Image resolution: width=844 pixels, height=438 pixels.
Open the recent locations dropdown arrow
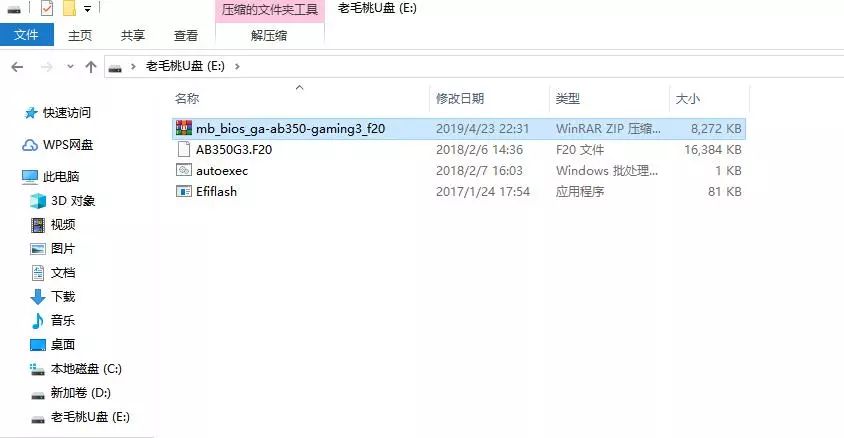(x=70, y=67)
